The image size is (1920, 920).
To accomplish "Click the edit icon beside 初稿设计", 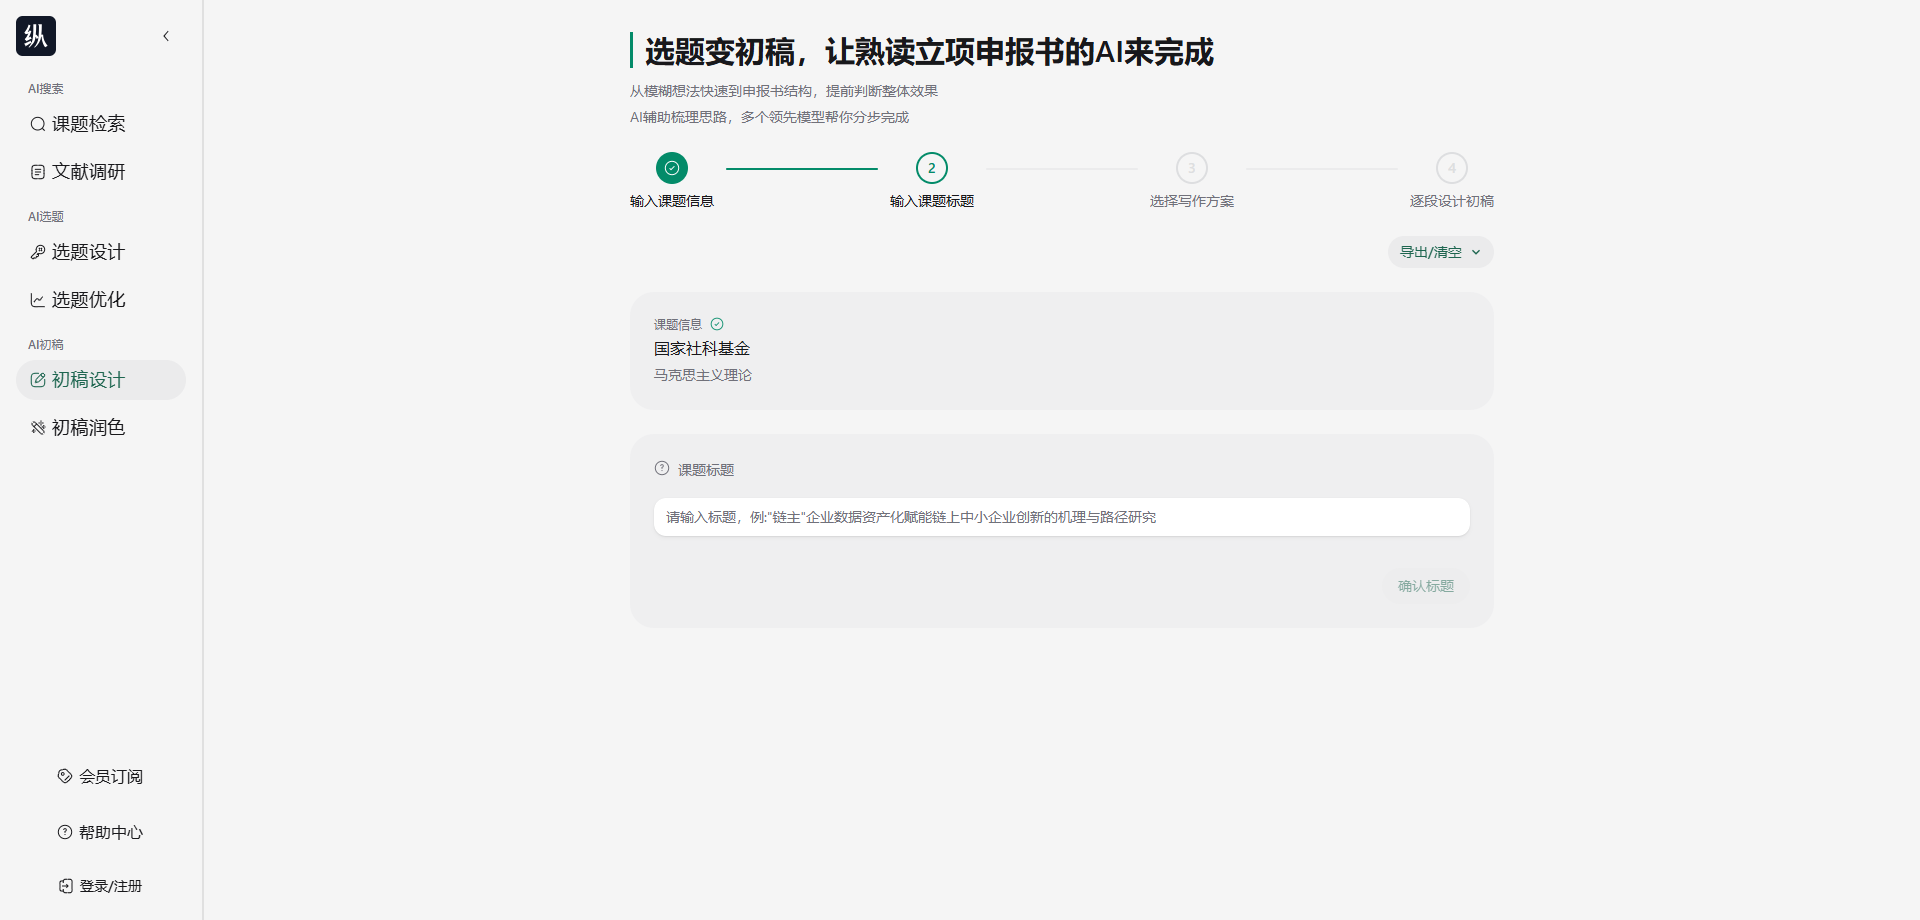I will point(38,380).
